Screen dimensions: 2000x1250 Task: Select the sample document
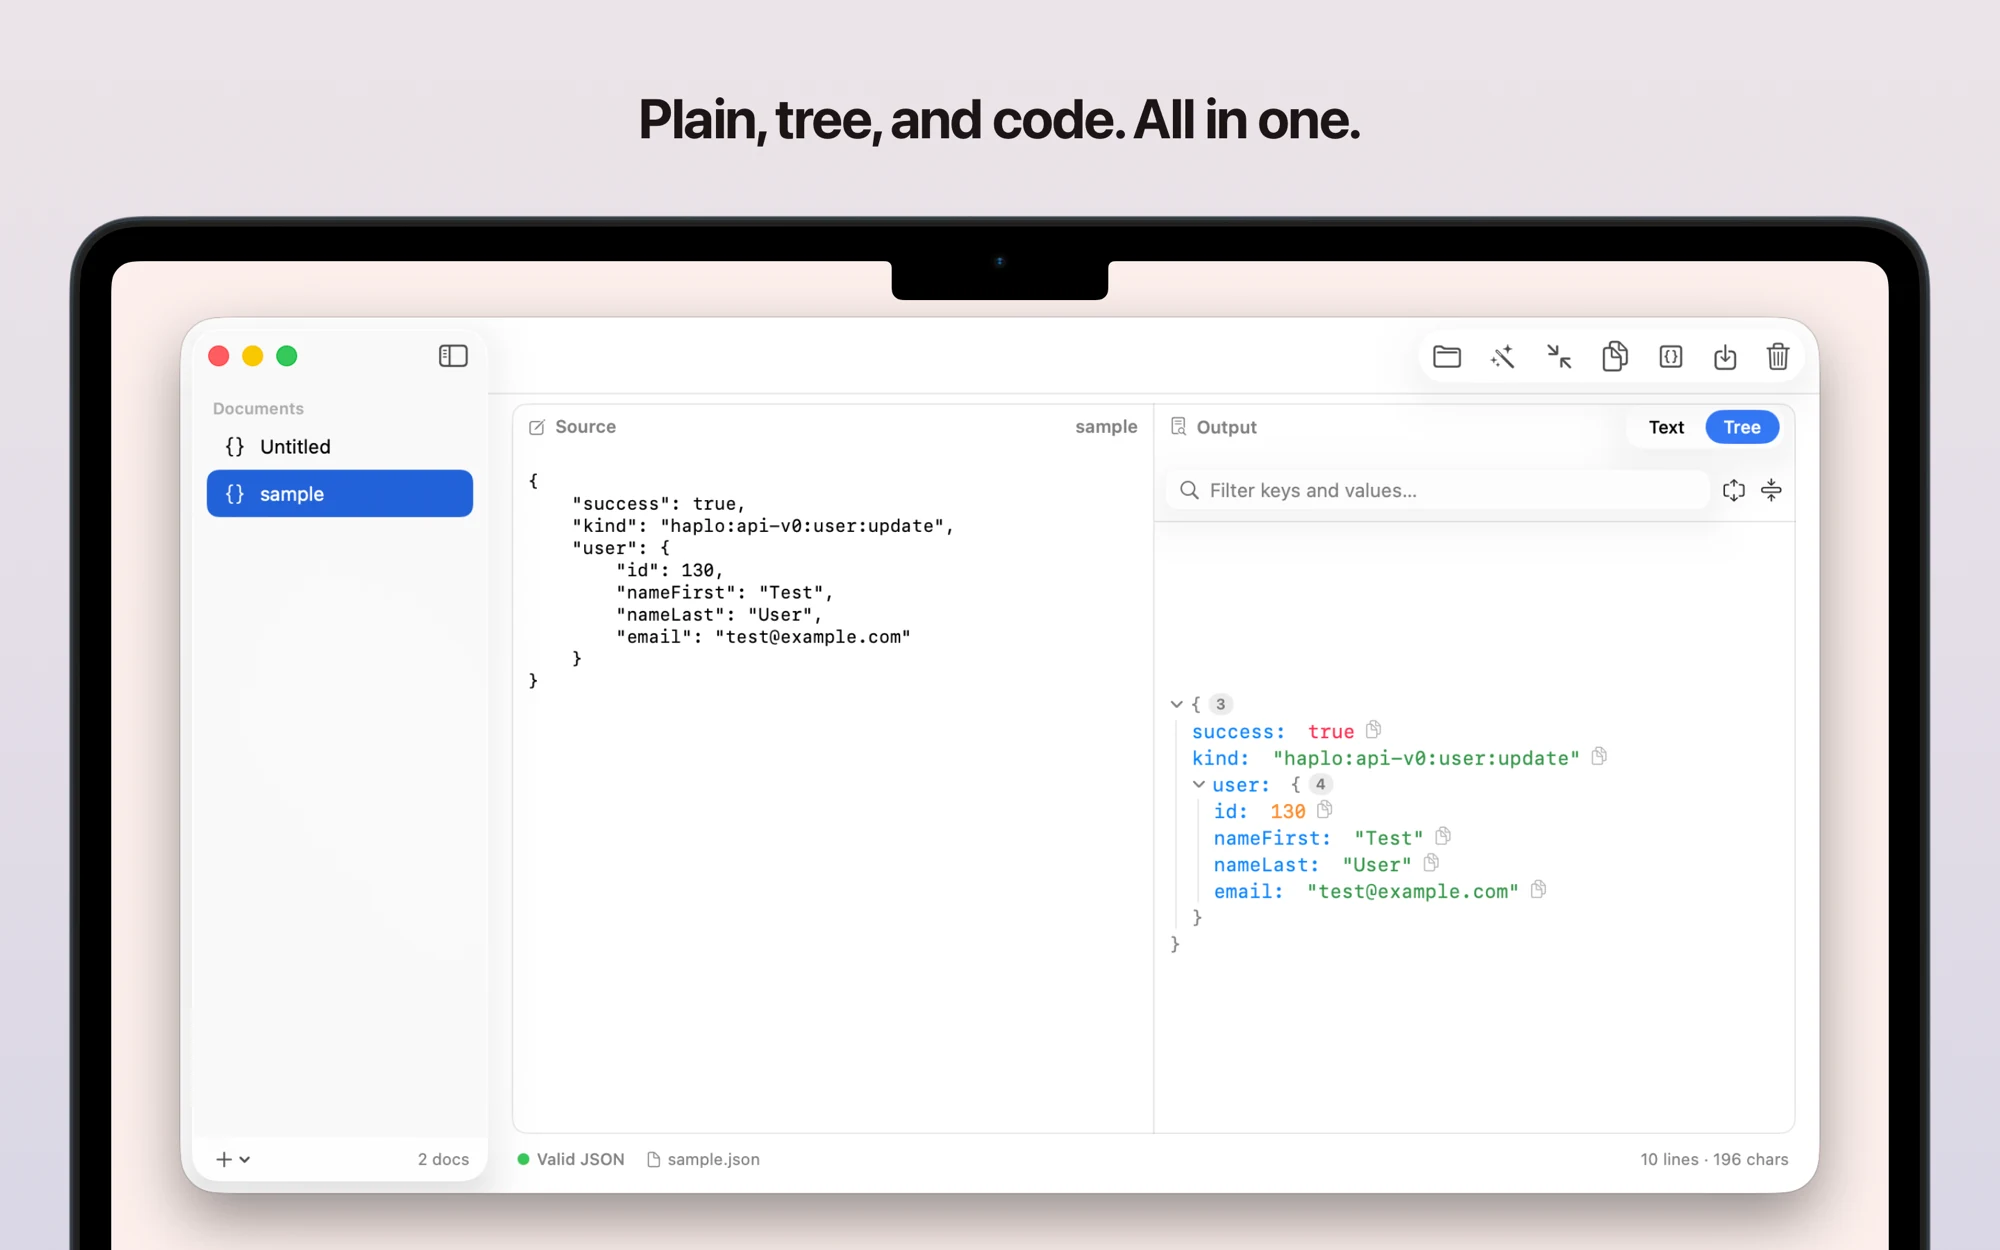coord(340,494)
